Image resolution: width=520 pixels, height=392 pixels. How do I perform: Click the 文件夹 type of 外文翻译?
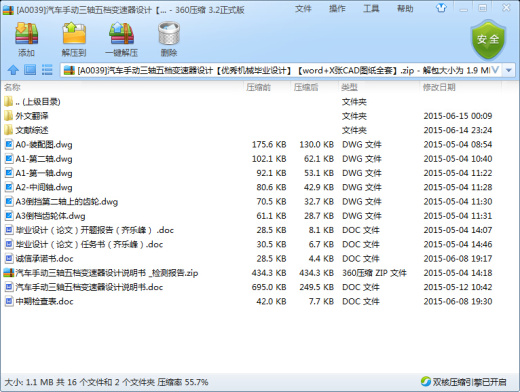pos(354,116)
